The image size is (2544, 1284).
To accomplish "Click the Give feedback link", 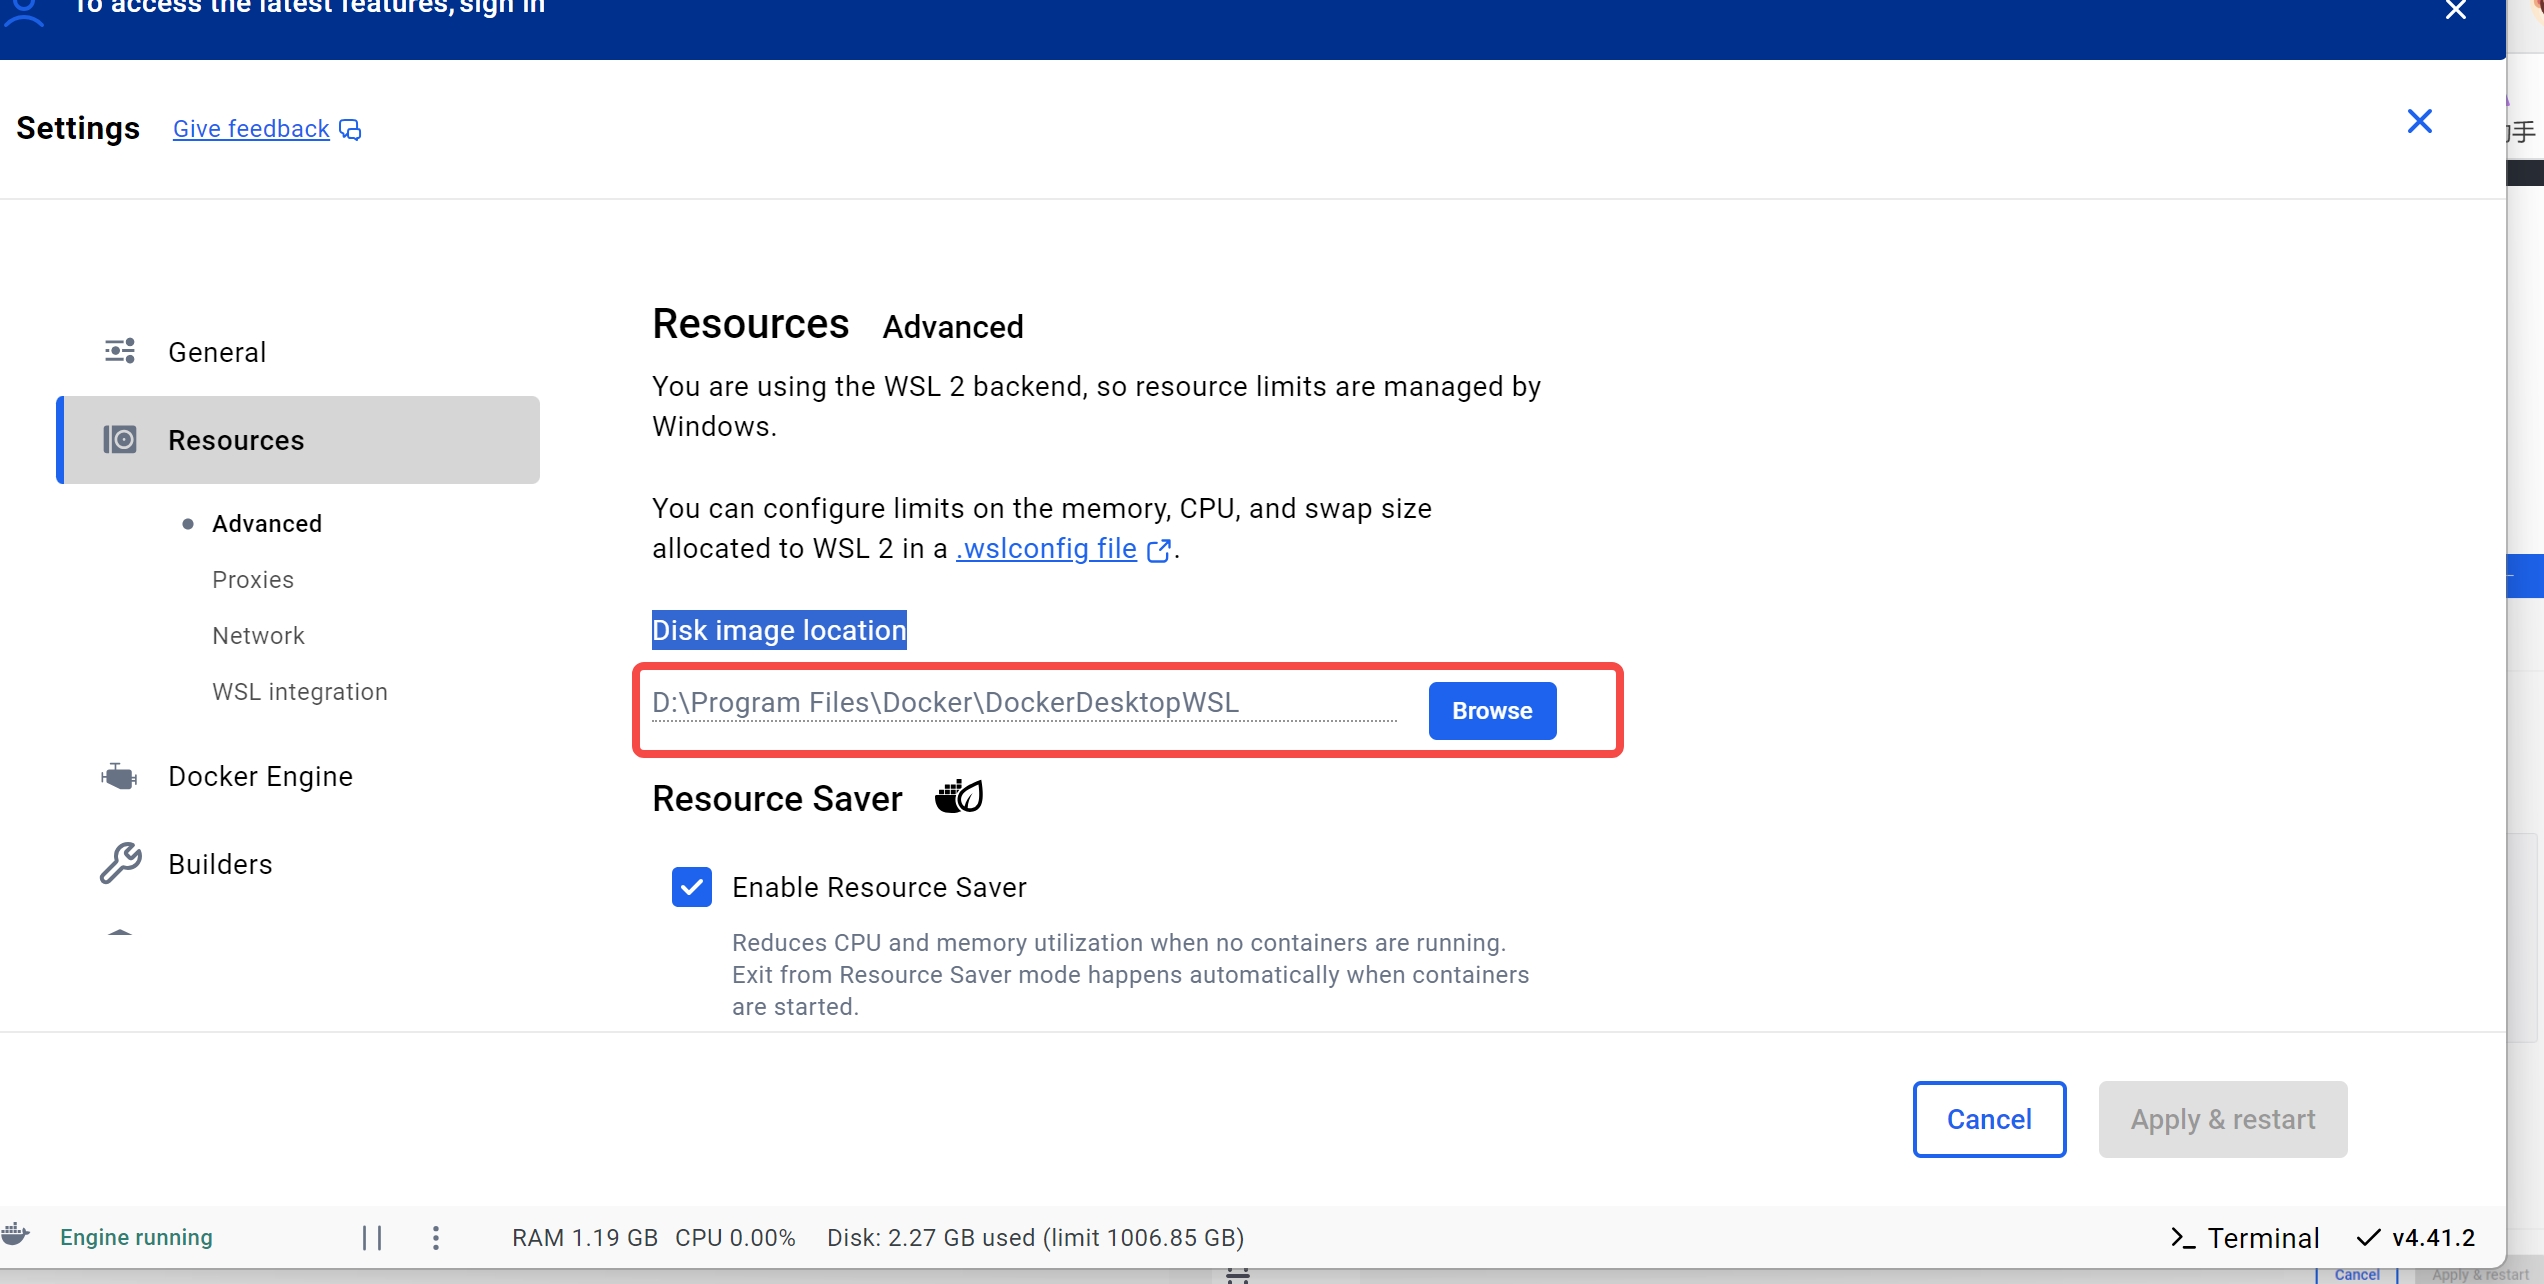I will click(251, 129).
